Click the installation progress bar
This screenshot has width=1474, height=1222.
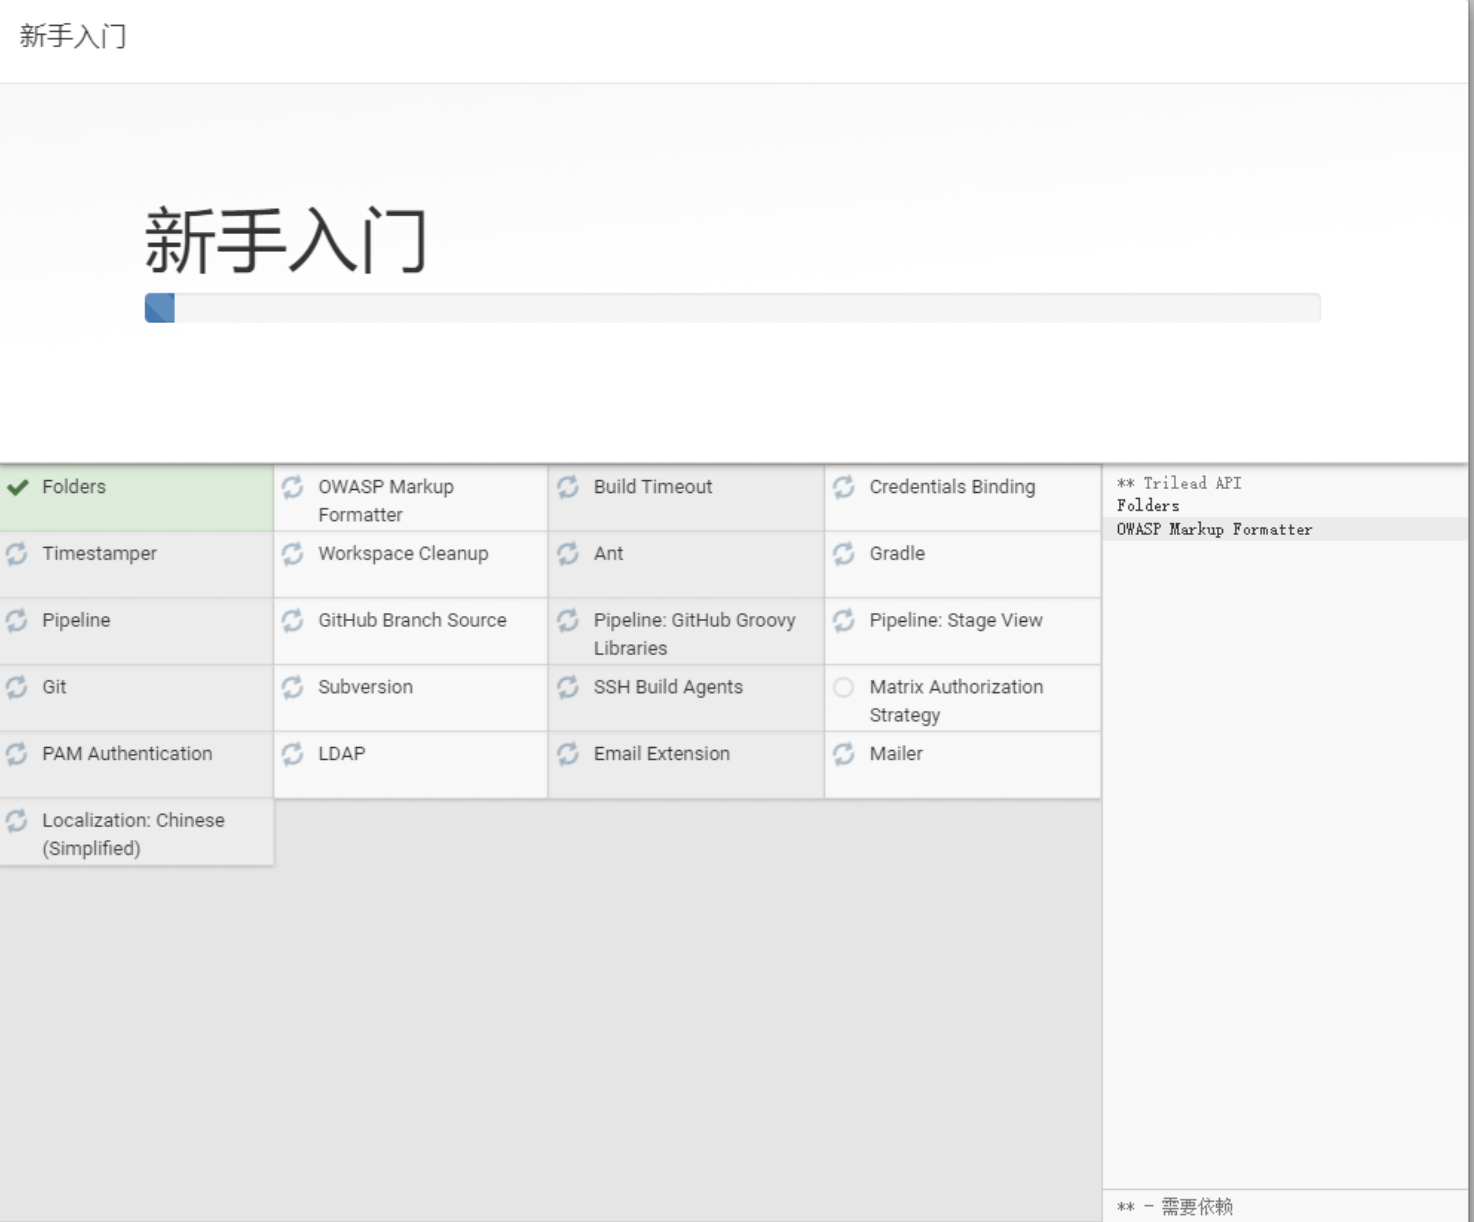732,308
